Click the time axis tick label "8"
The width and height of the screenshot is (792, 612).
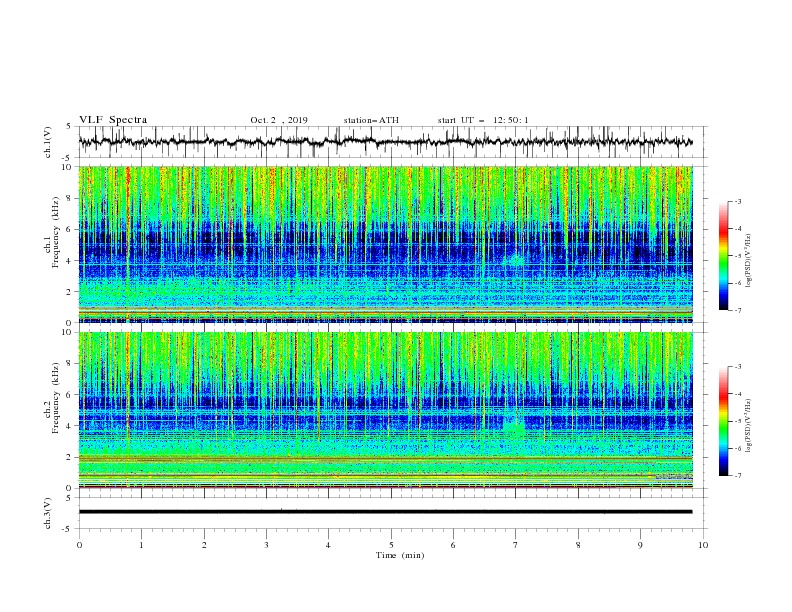tap(578, 545)
